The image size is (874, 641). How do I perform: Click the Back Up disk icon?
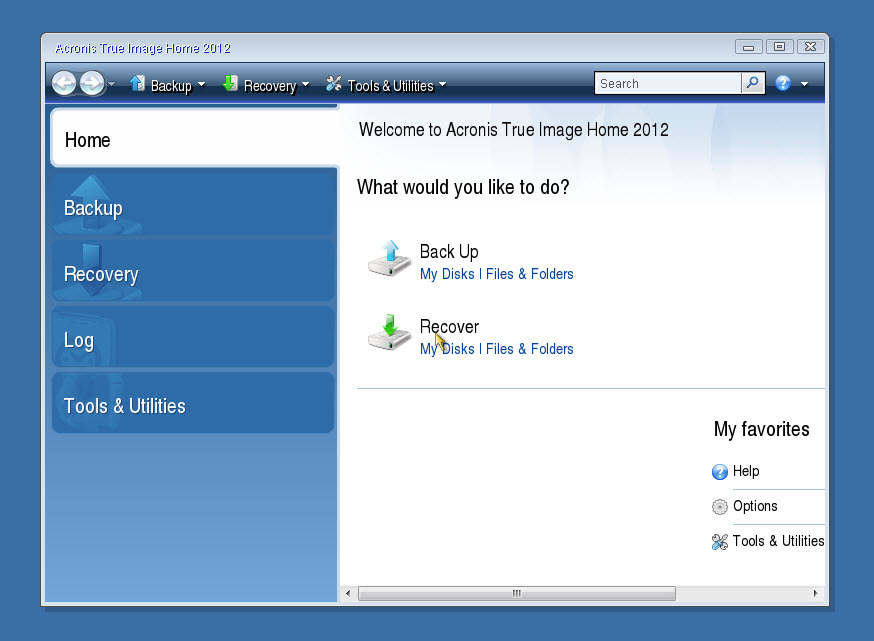point(390,258)
